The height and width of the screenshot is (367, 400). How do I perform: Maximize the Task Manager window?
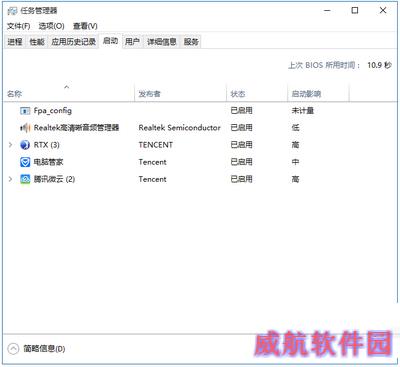point(355,10)
